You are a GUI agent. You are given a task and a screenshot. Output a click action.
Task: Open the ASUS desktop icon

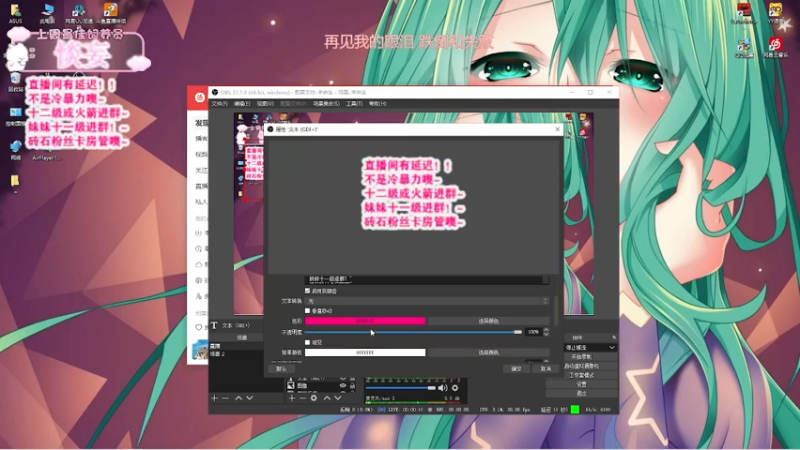(15, 13)
